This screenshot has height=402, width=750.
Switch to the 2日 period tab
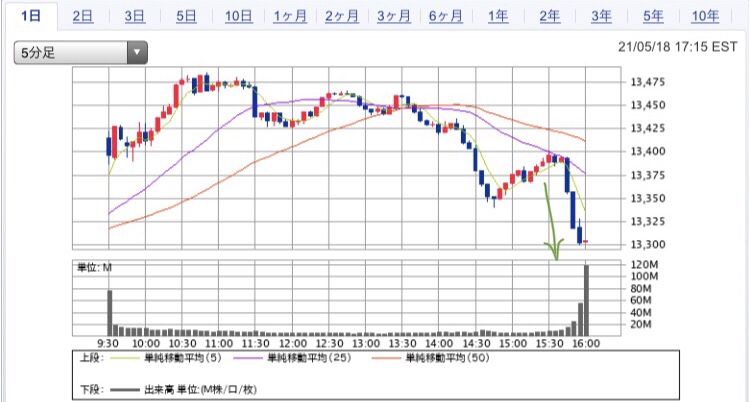[x=83, y=16]
